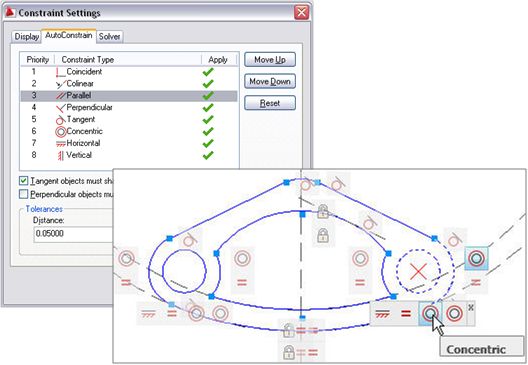The width and height of the screenshot is (528, 365).
Task: Select the Colinear row in the list
Action: (x=129, y=84)
